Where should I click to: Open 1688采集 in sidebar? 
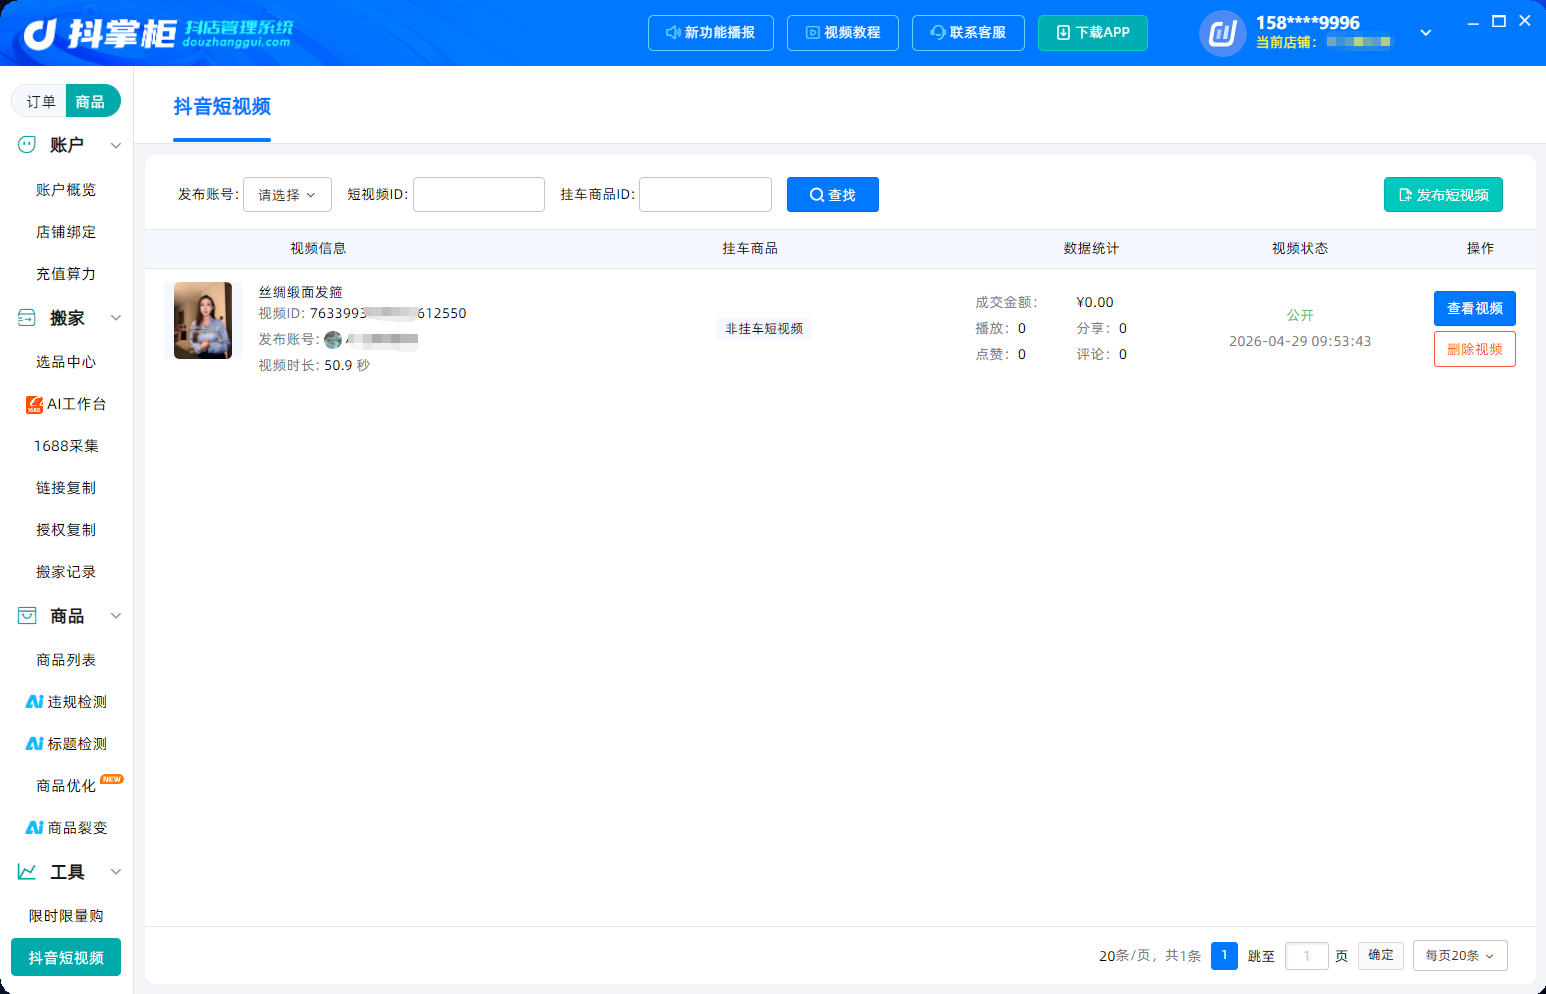(x=66, y=446)
